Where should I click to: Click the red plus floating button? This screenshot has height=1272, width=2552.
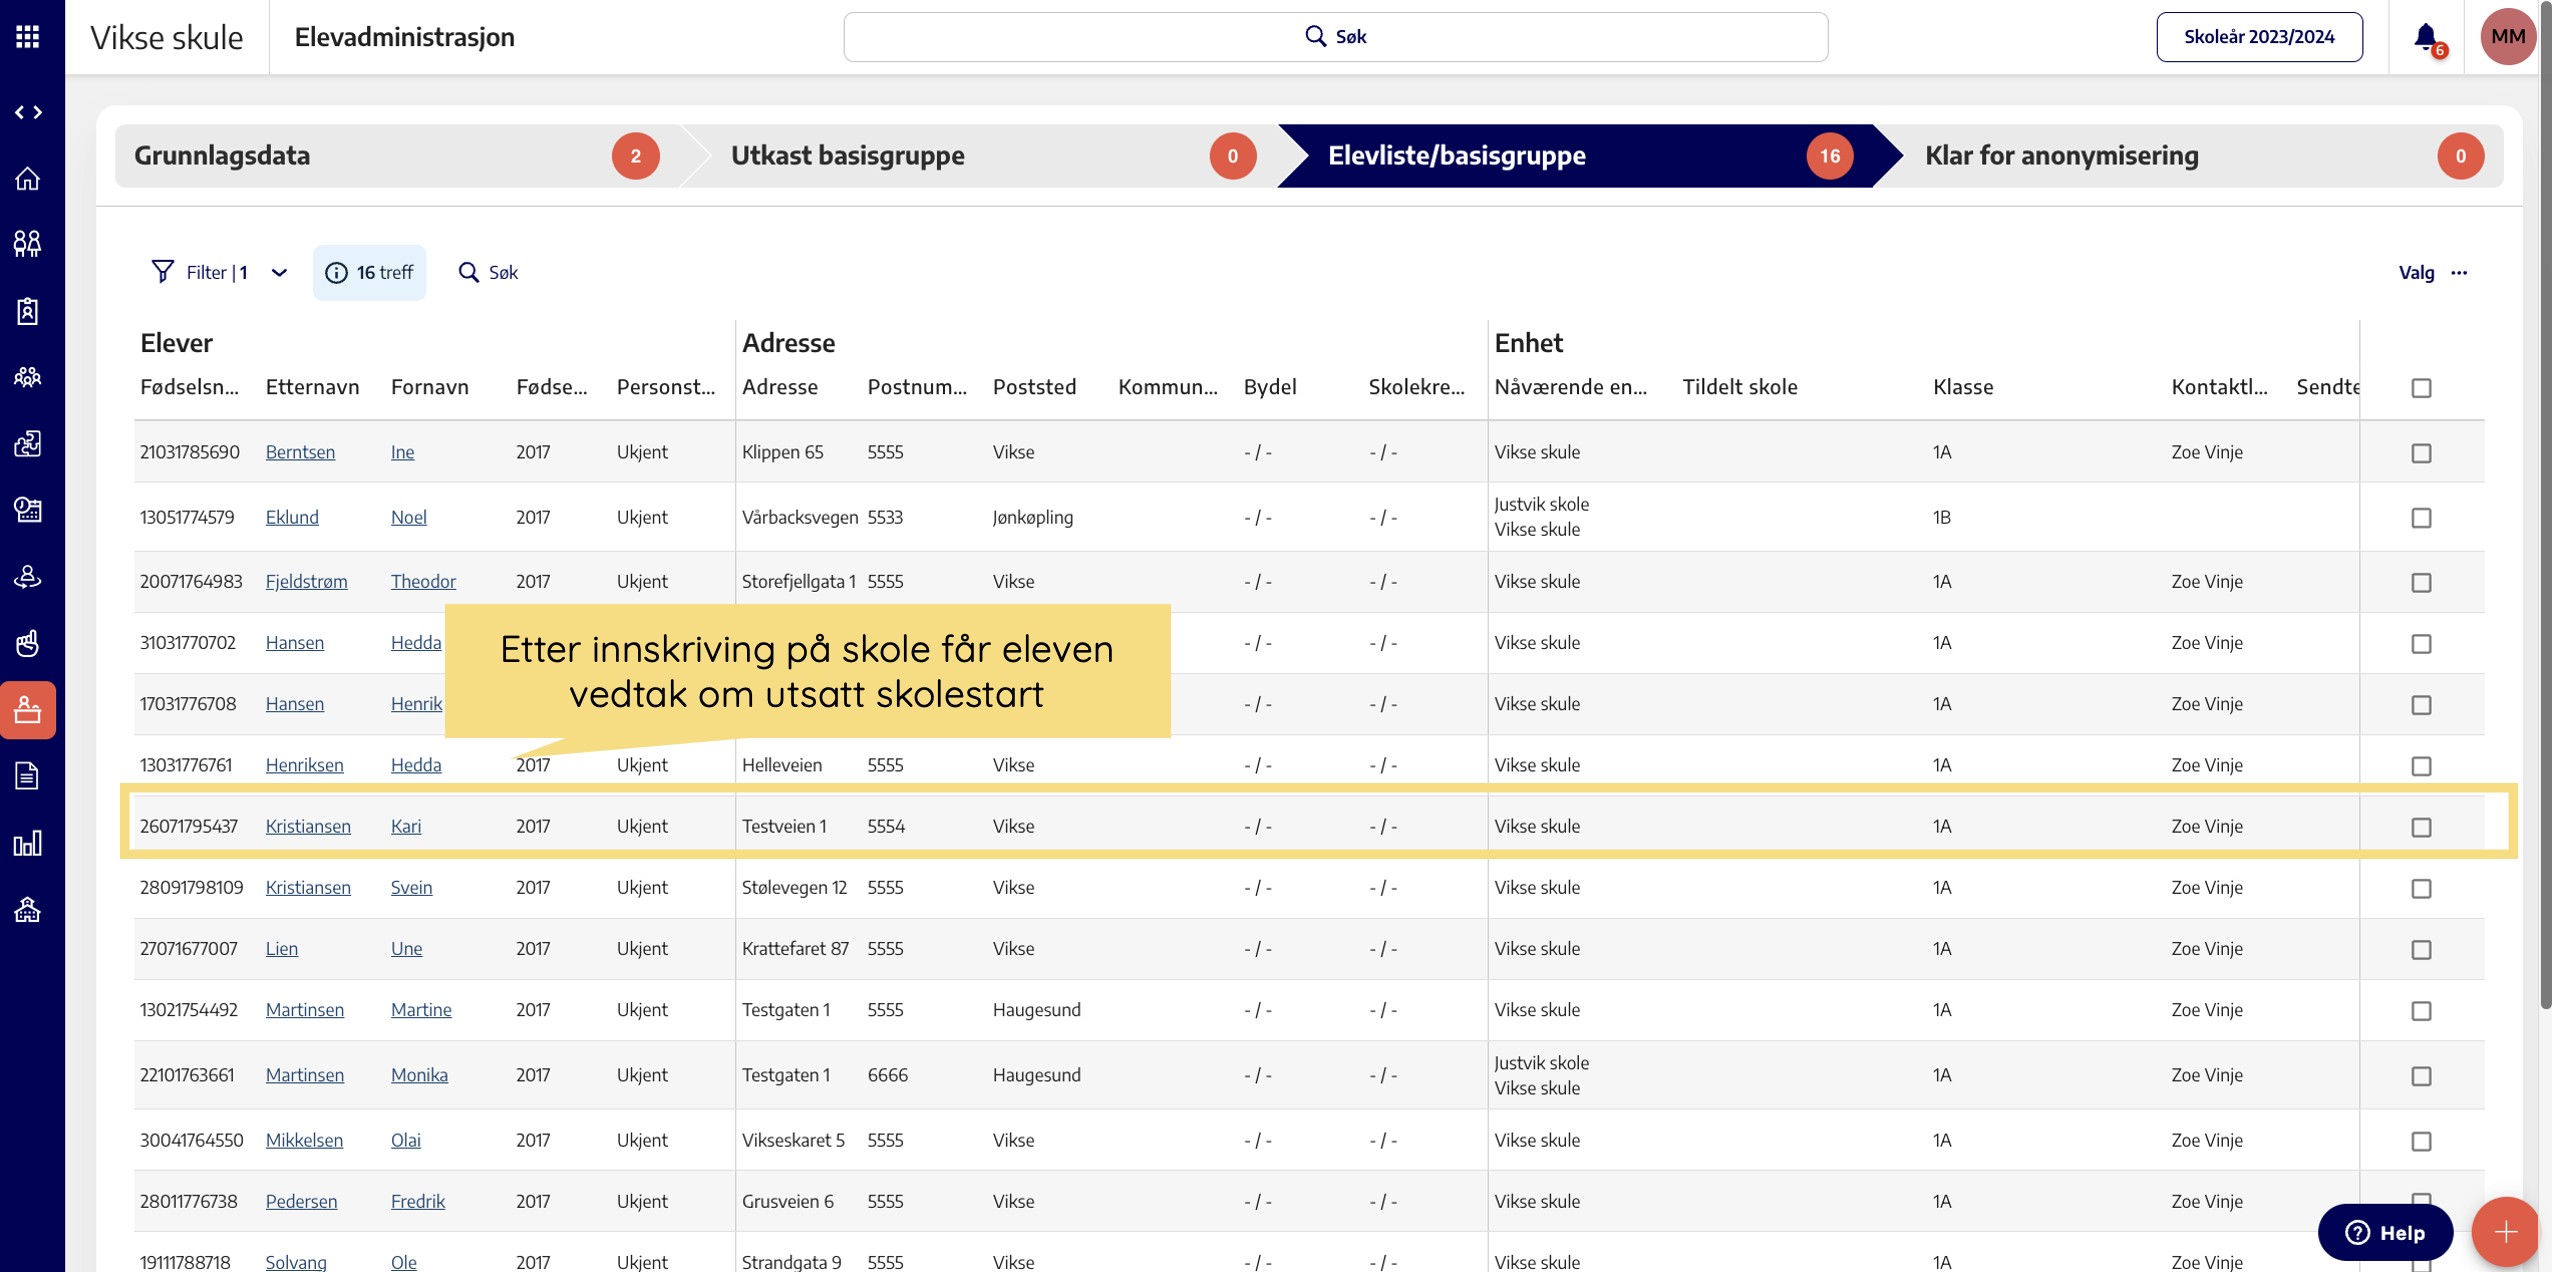pos(2505,1232)
